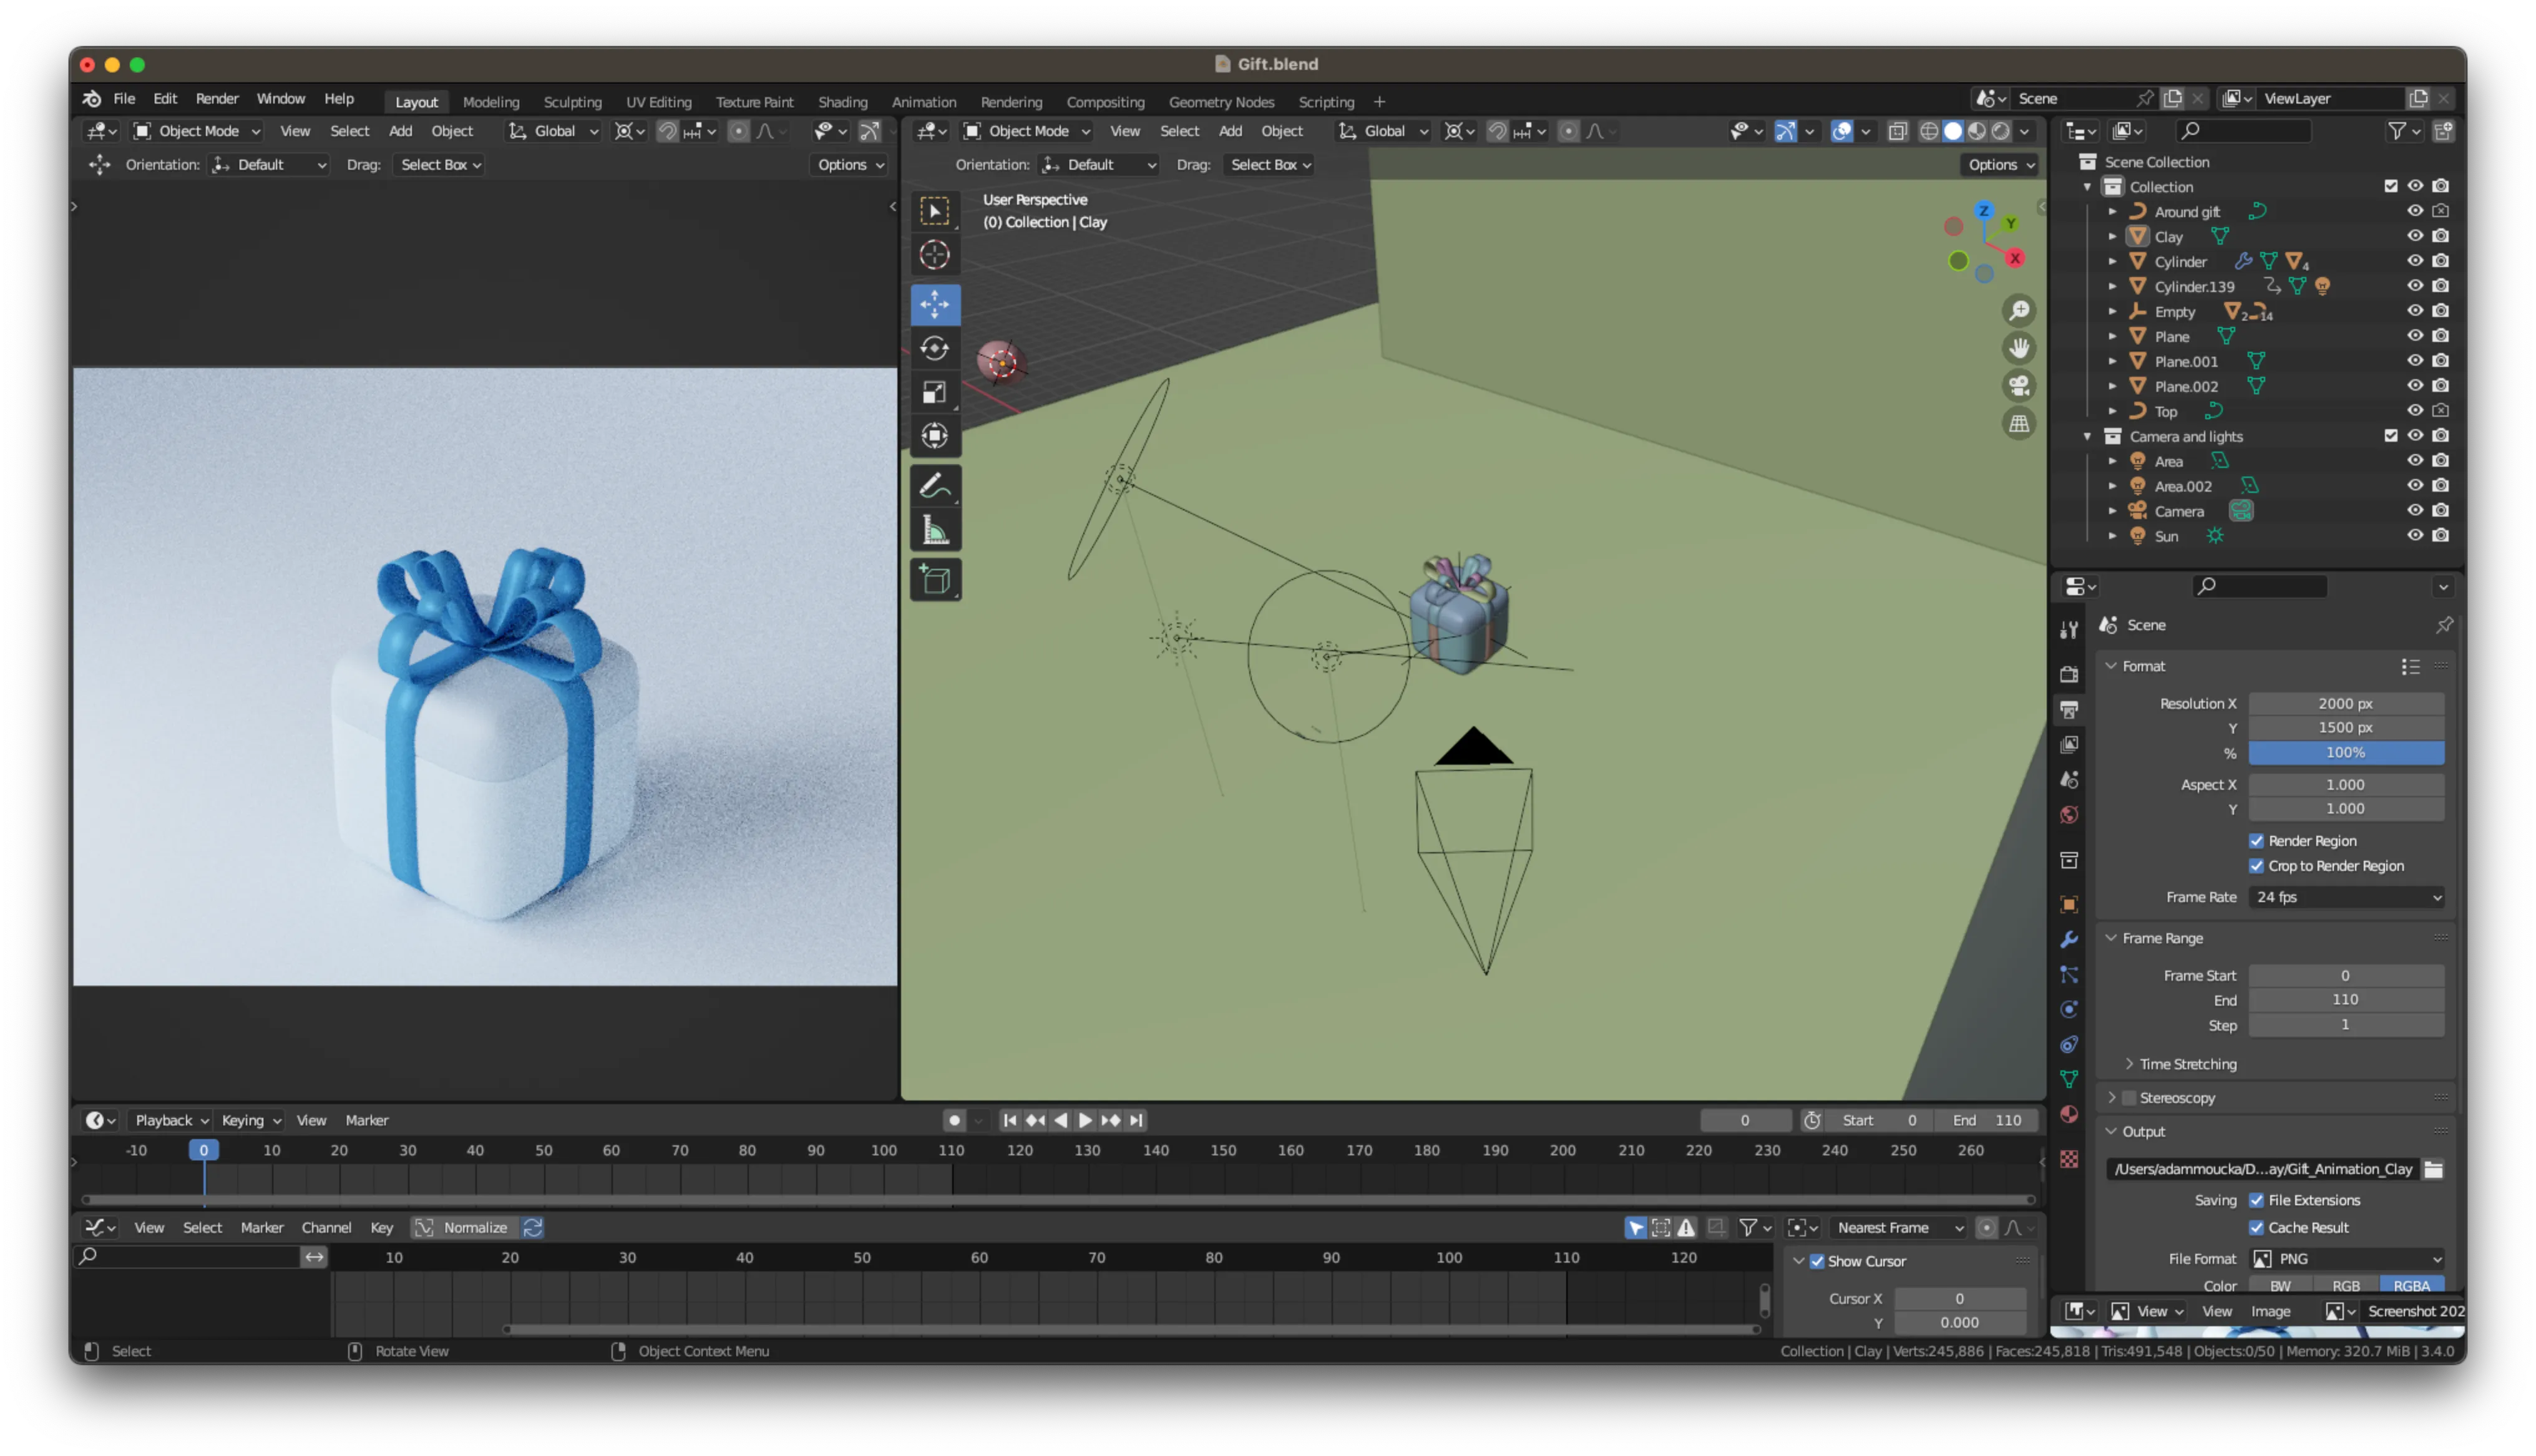The width and height of the screenshot is (2536, 1456).
Task: Exclude Camera and lights collection checkbox
Action: click(2390, 436)
